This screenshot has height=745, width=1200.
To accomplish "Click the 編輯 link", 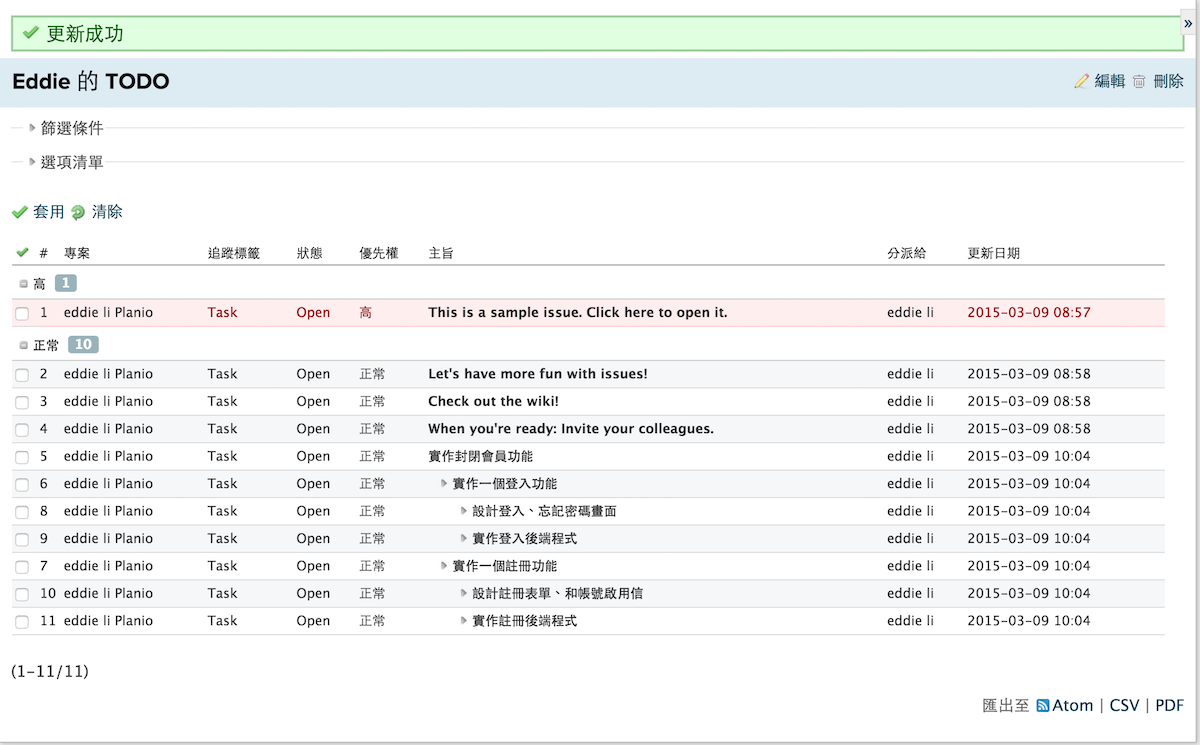I will pos(1110,82).
